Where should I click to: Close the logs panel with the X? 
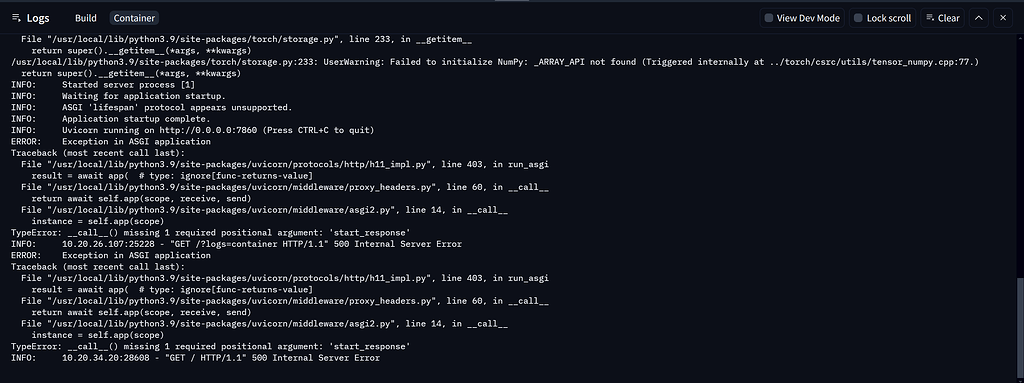point(1003,18)
